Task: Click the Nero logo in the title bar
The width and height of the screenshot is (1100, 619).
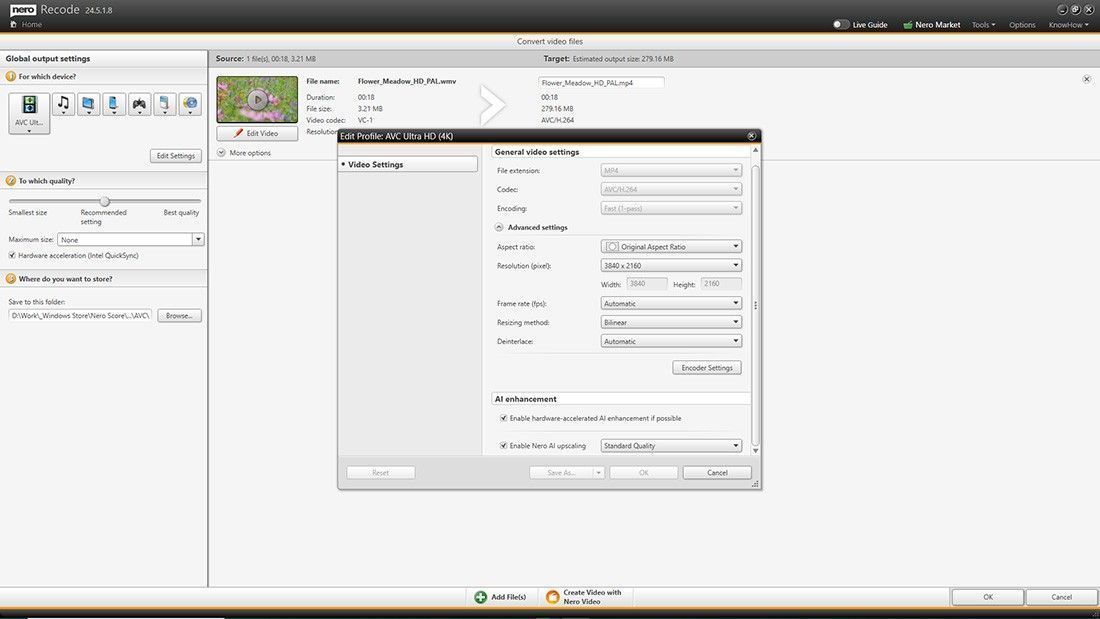Action: click(23, 10)
